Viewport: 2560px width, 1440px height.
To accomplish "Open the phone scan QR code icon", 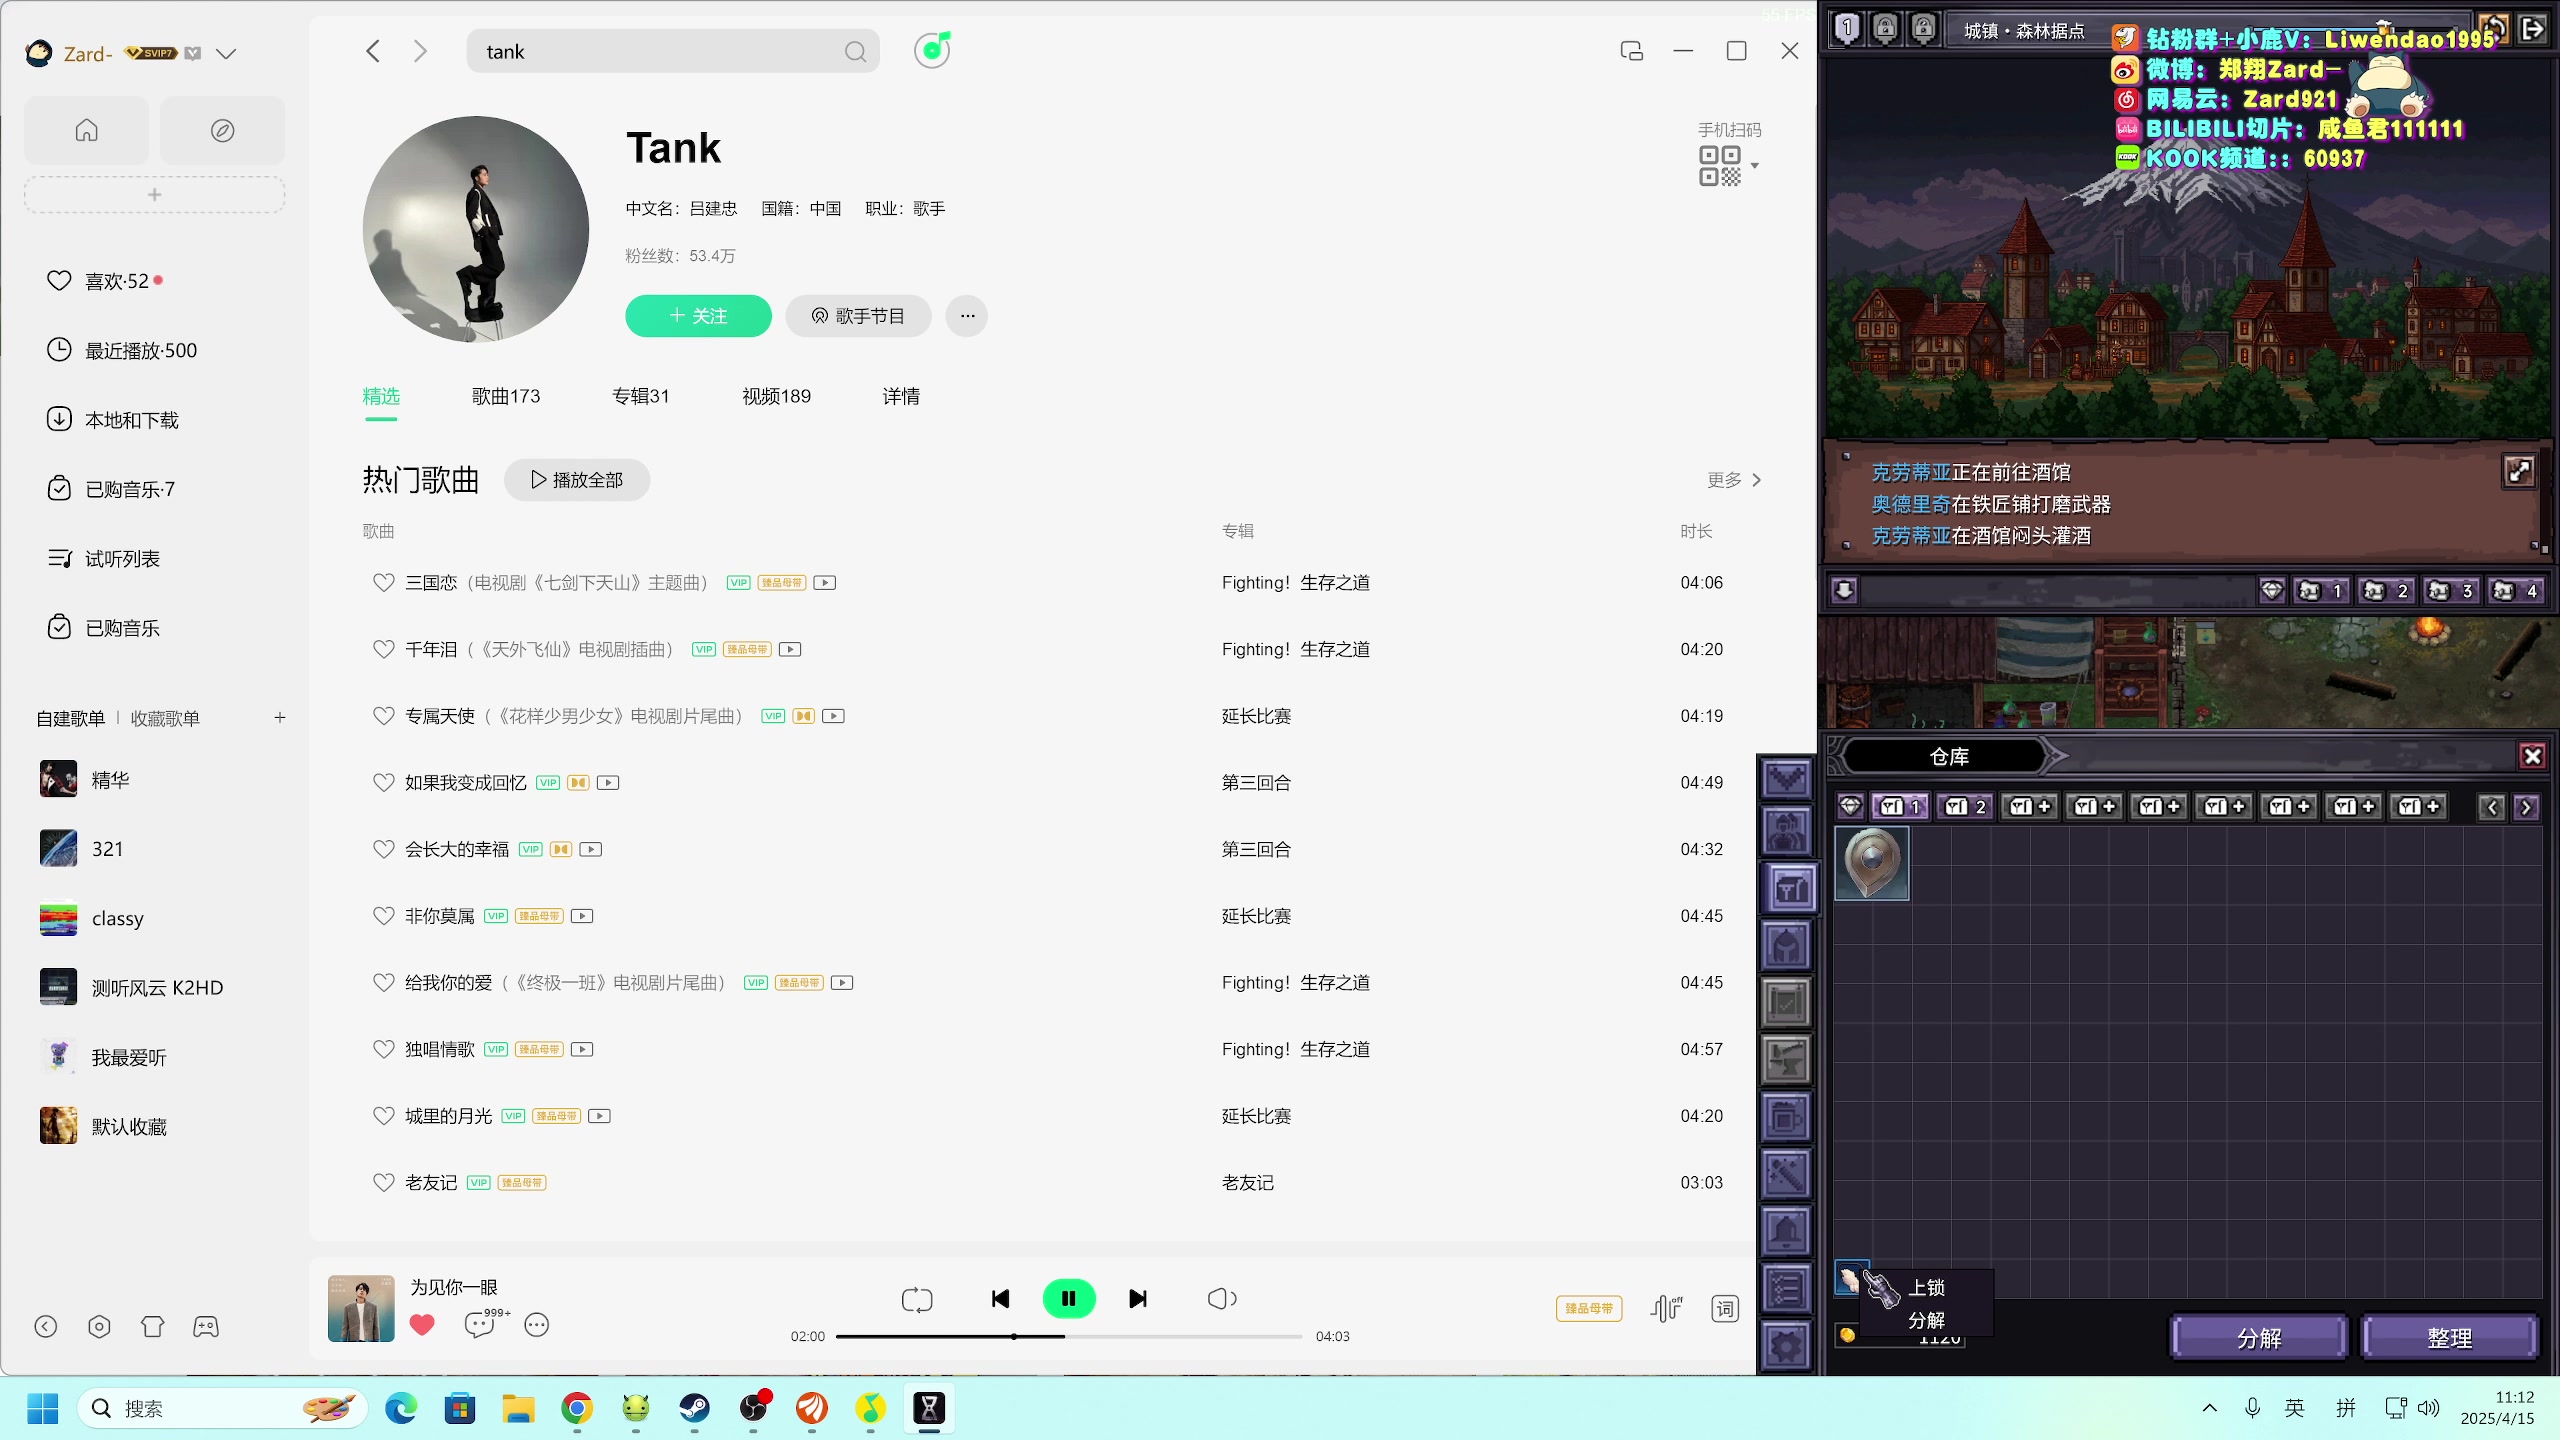I will click(1720, 166).
